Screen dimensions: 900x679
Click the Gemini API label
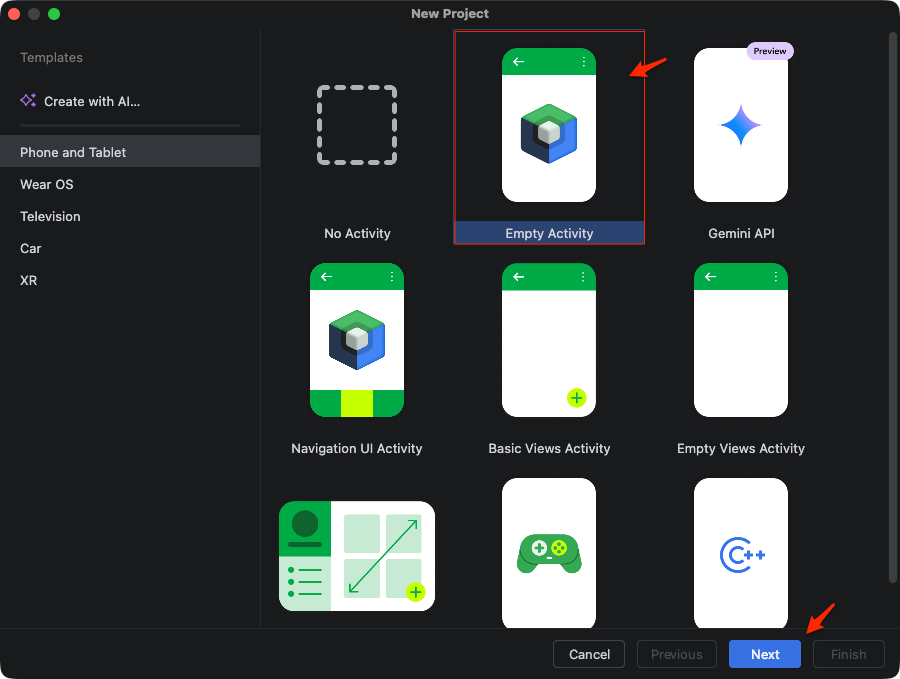(x=741, y=233)
